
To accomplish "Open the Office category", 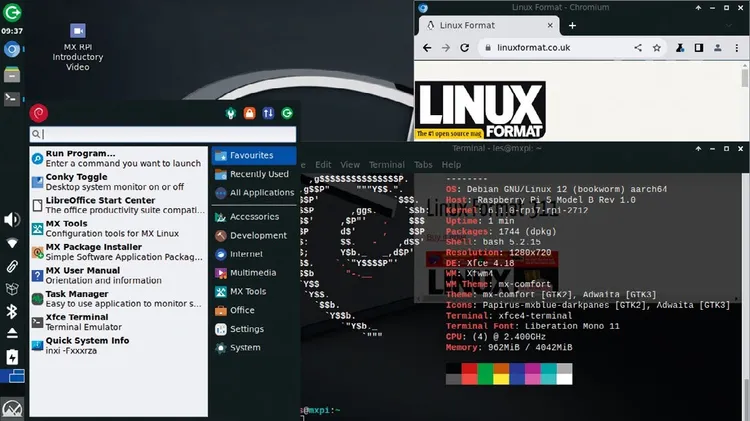I will [254, 310].
